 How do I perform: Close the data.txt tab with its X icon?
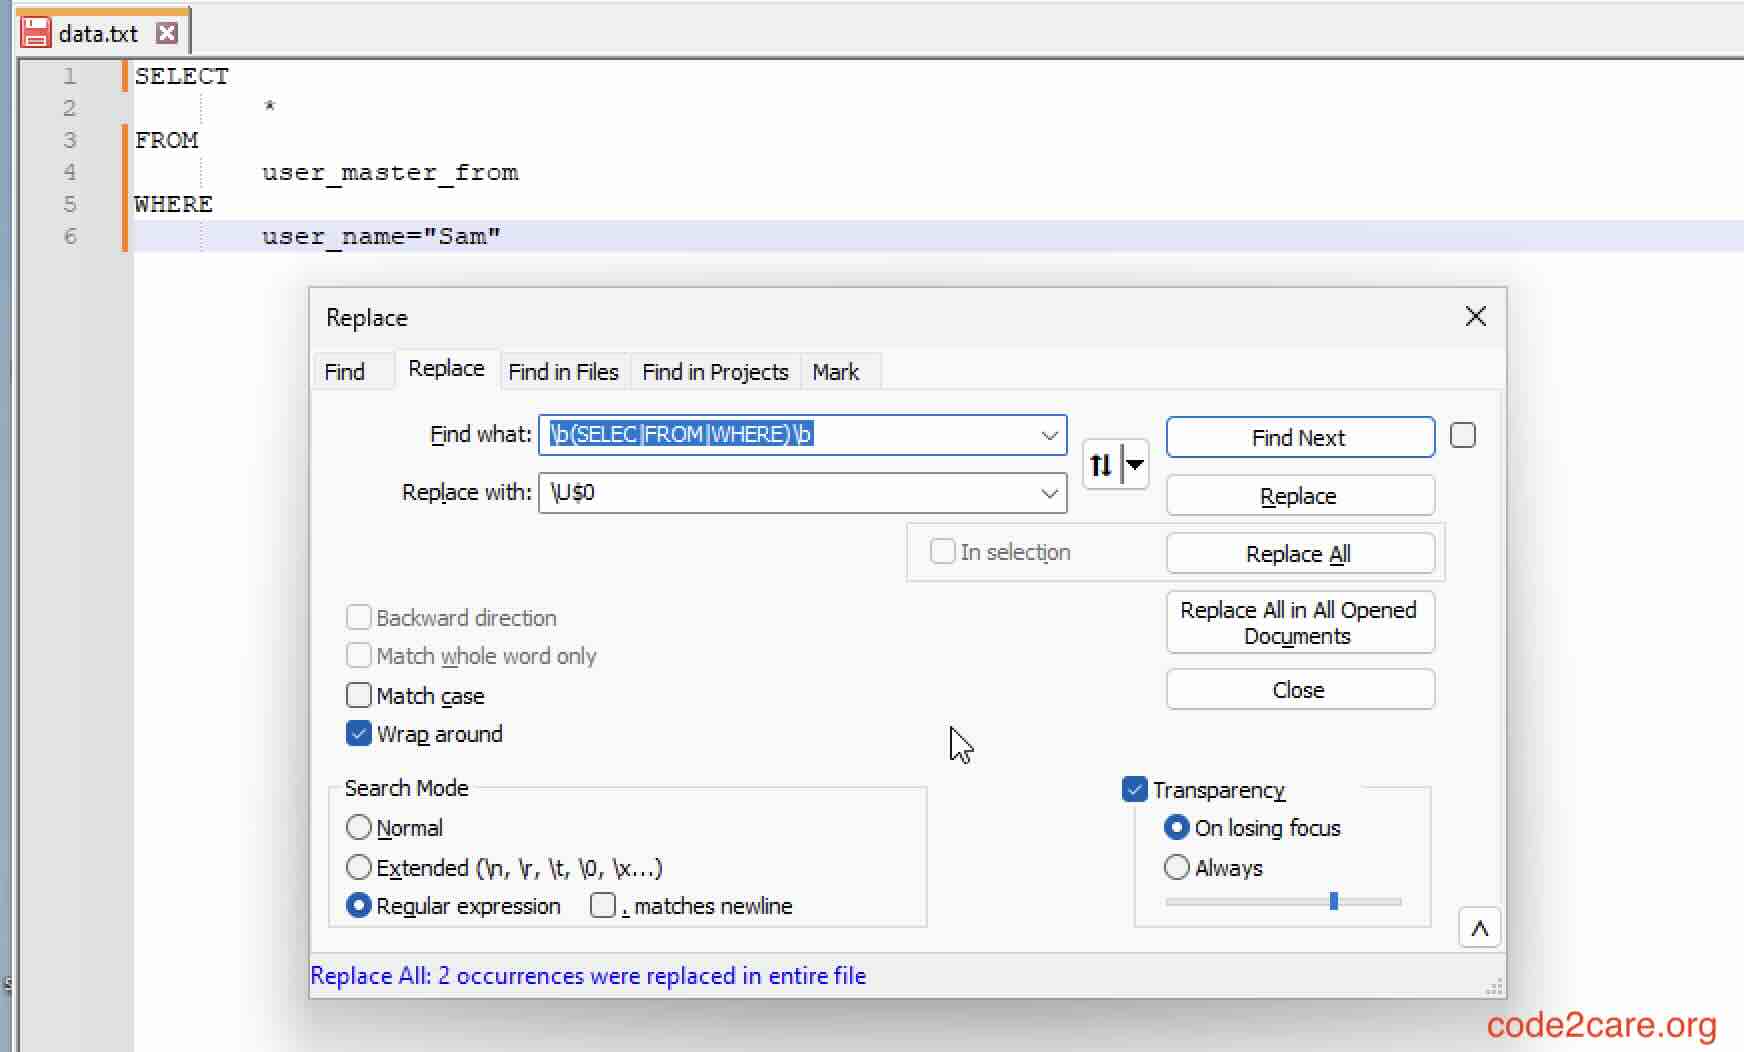click(x=167, y=32)
